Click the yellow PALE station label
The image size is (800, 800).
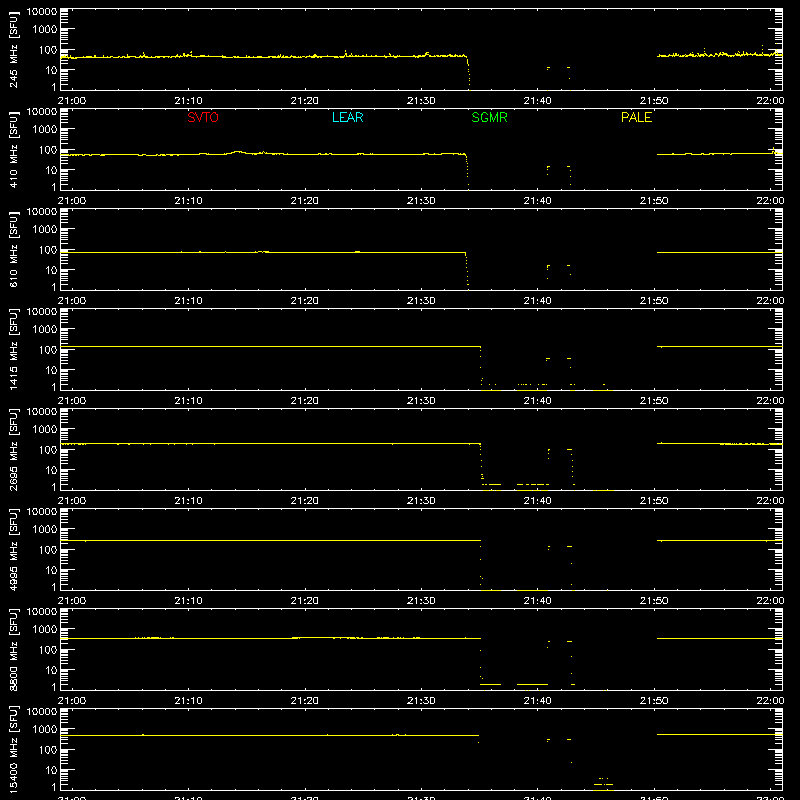point(636,117)
